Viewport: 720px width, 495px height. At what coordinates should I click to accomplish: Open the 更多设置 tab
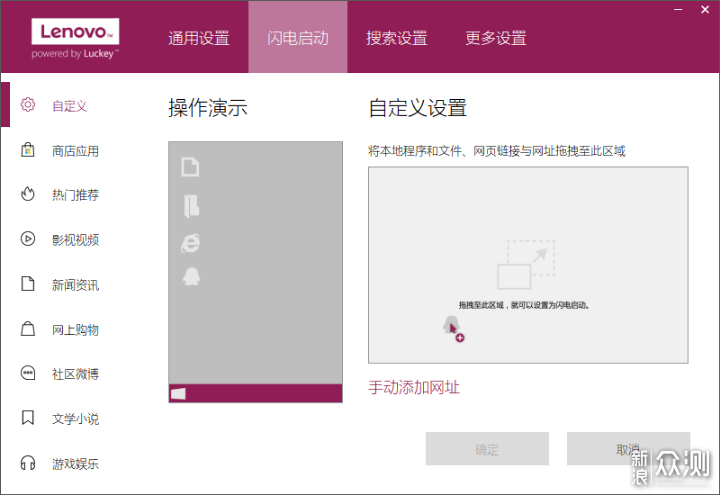point(495,38)
